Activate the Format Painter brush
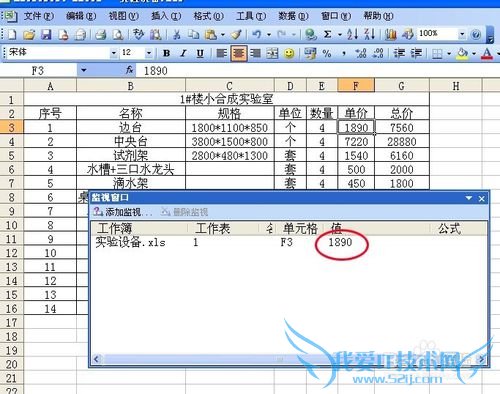 237,34
